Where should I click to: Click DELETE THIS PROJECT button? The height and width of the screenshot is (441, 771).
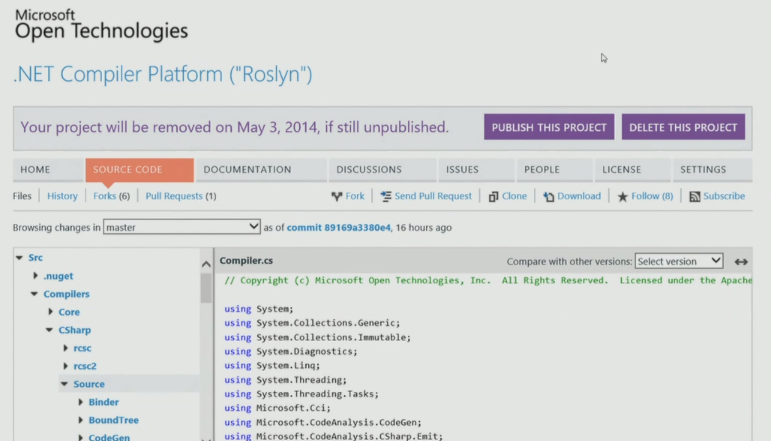pyautogui.click(x=683, y=127)
